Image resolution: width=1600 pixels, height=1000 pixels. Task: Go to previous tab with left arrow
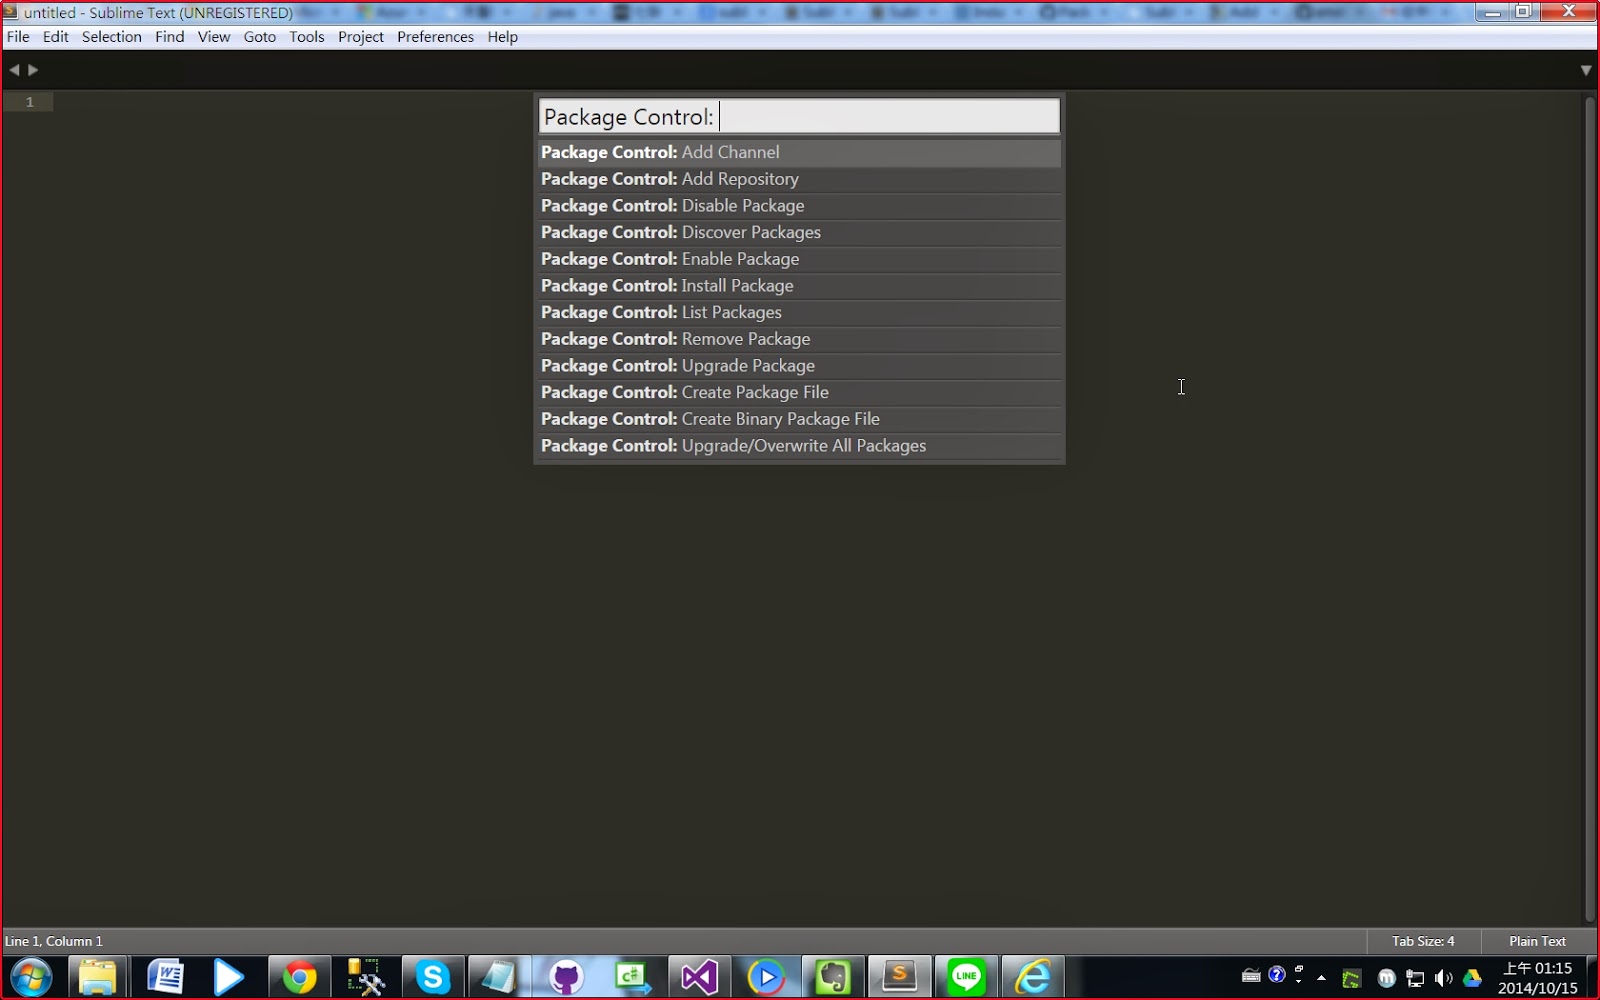point(14,70)
